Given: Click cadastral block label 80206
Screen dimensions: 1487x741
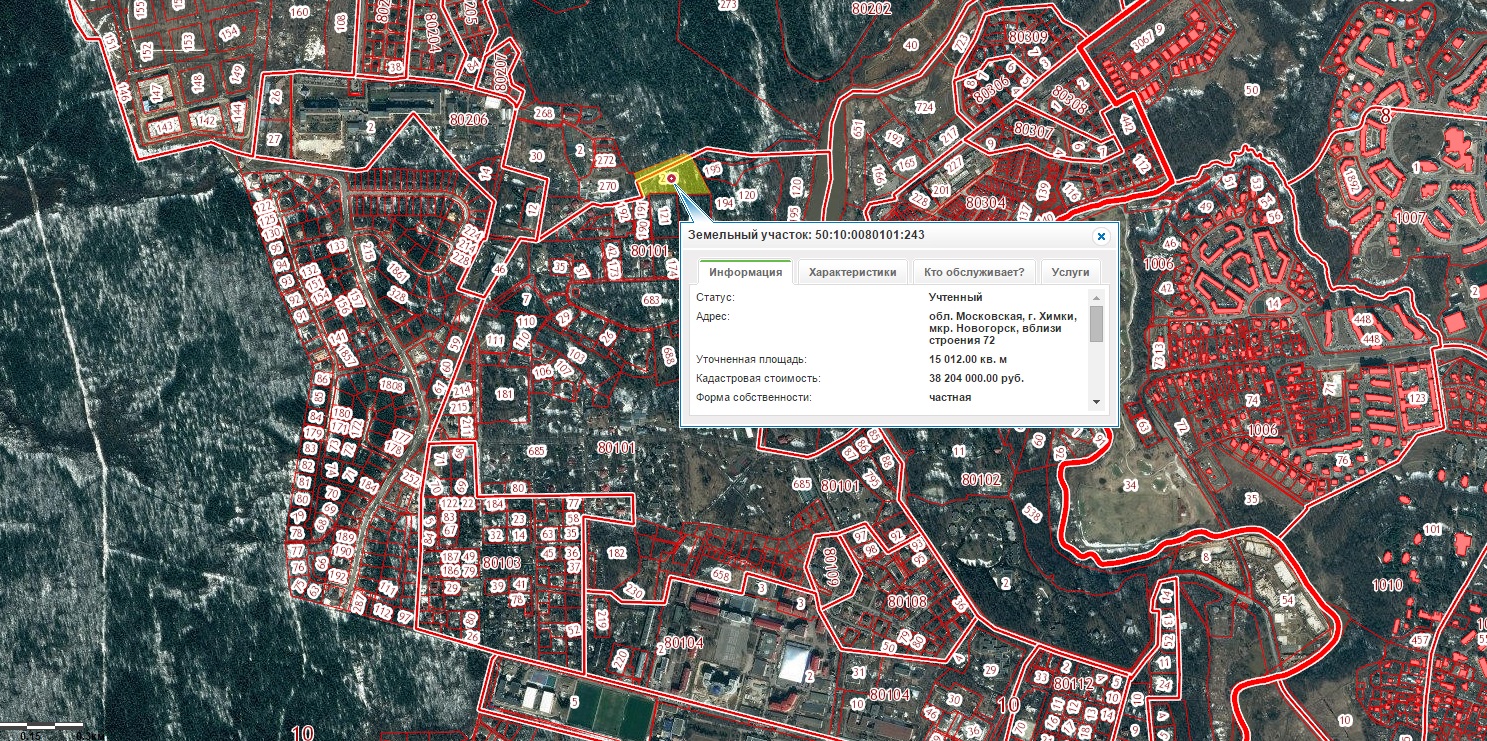Looking at the screenshot, I should [x=468, y=119].
